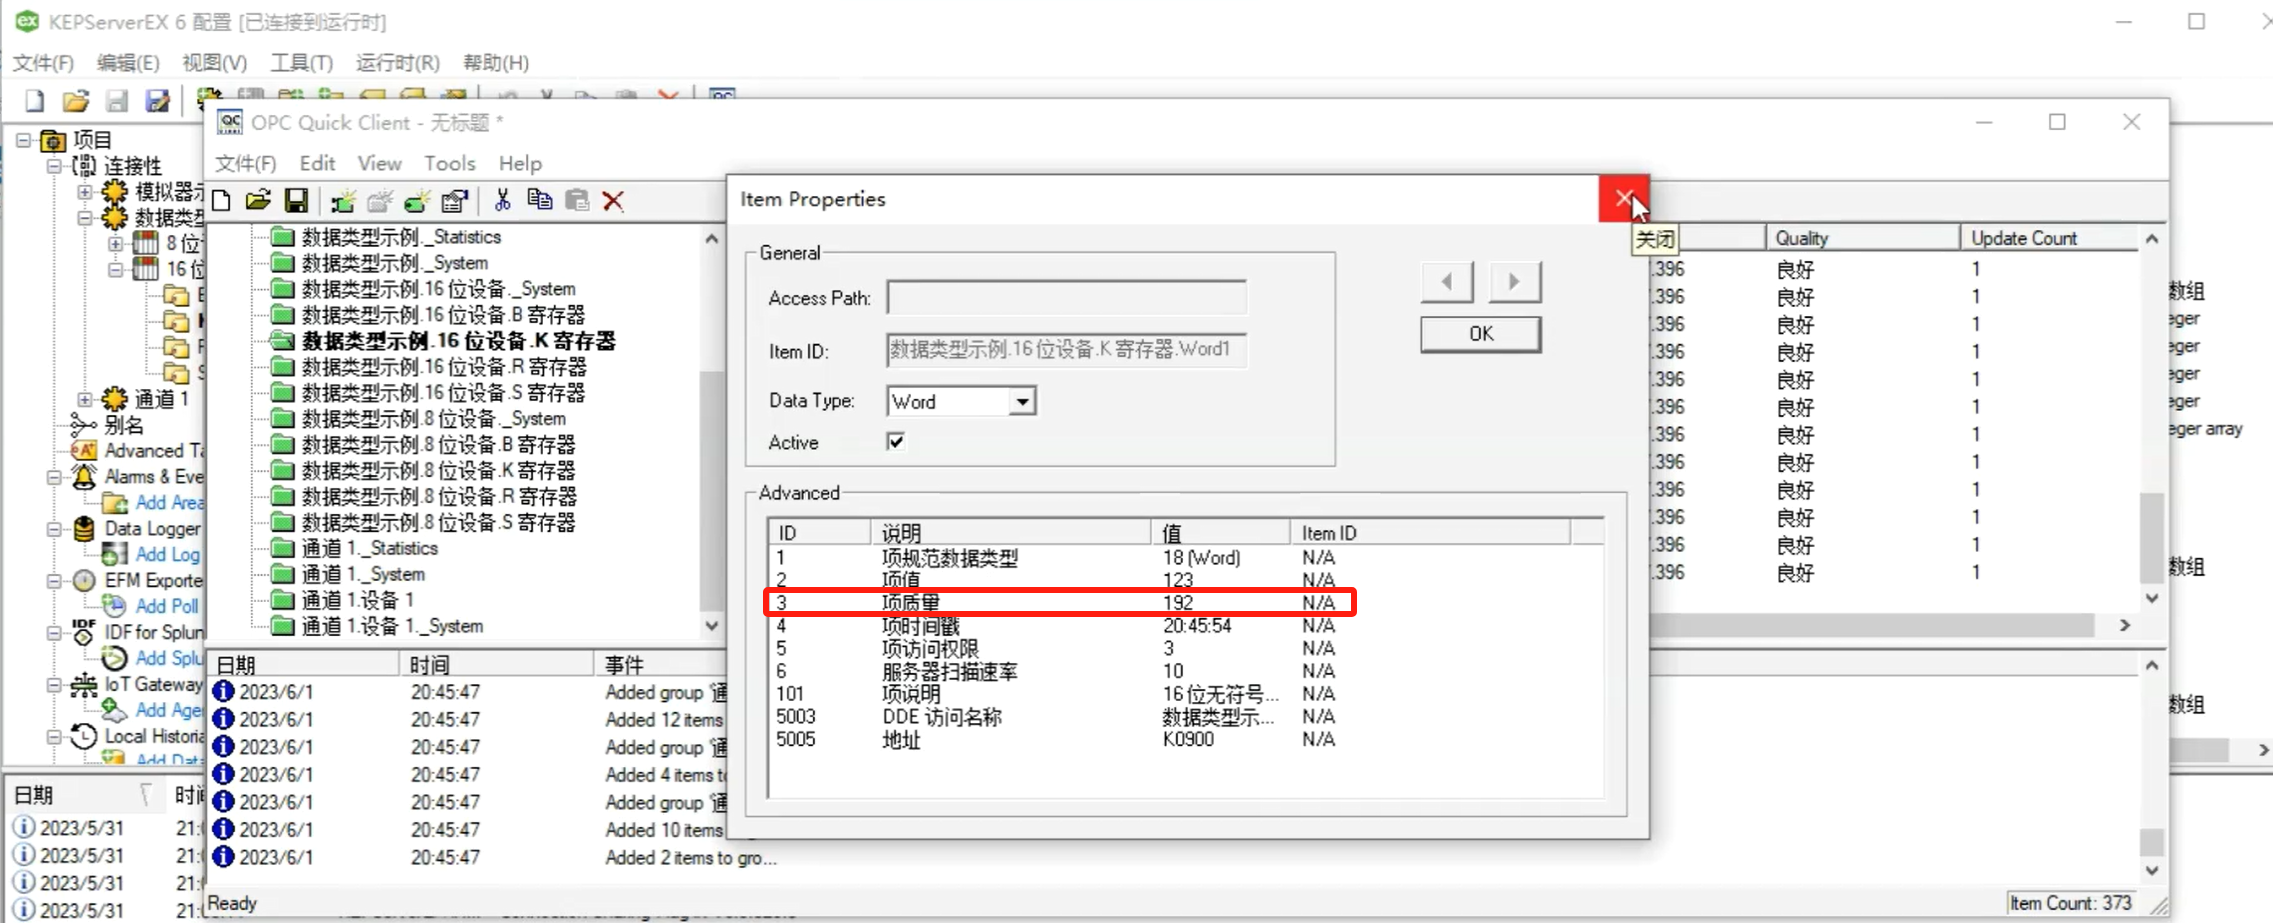The image size is (2273, 923).
Task: Select 通道 1.设备 1 group in tree
Action: 357,600
